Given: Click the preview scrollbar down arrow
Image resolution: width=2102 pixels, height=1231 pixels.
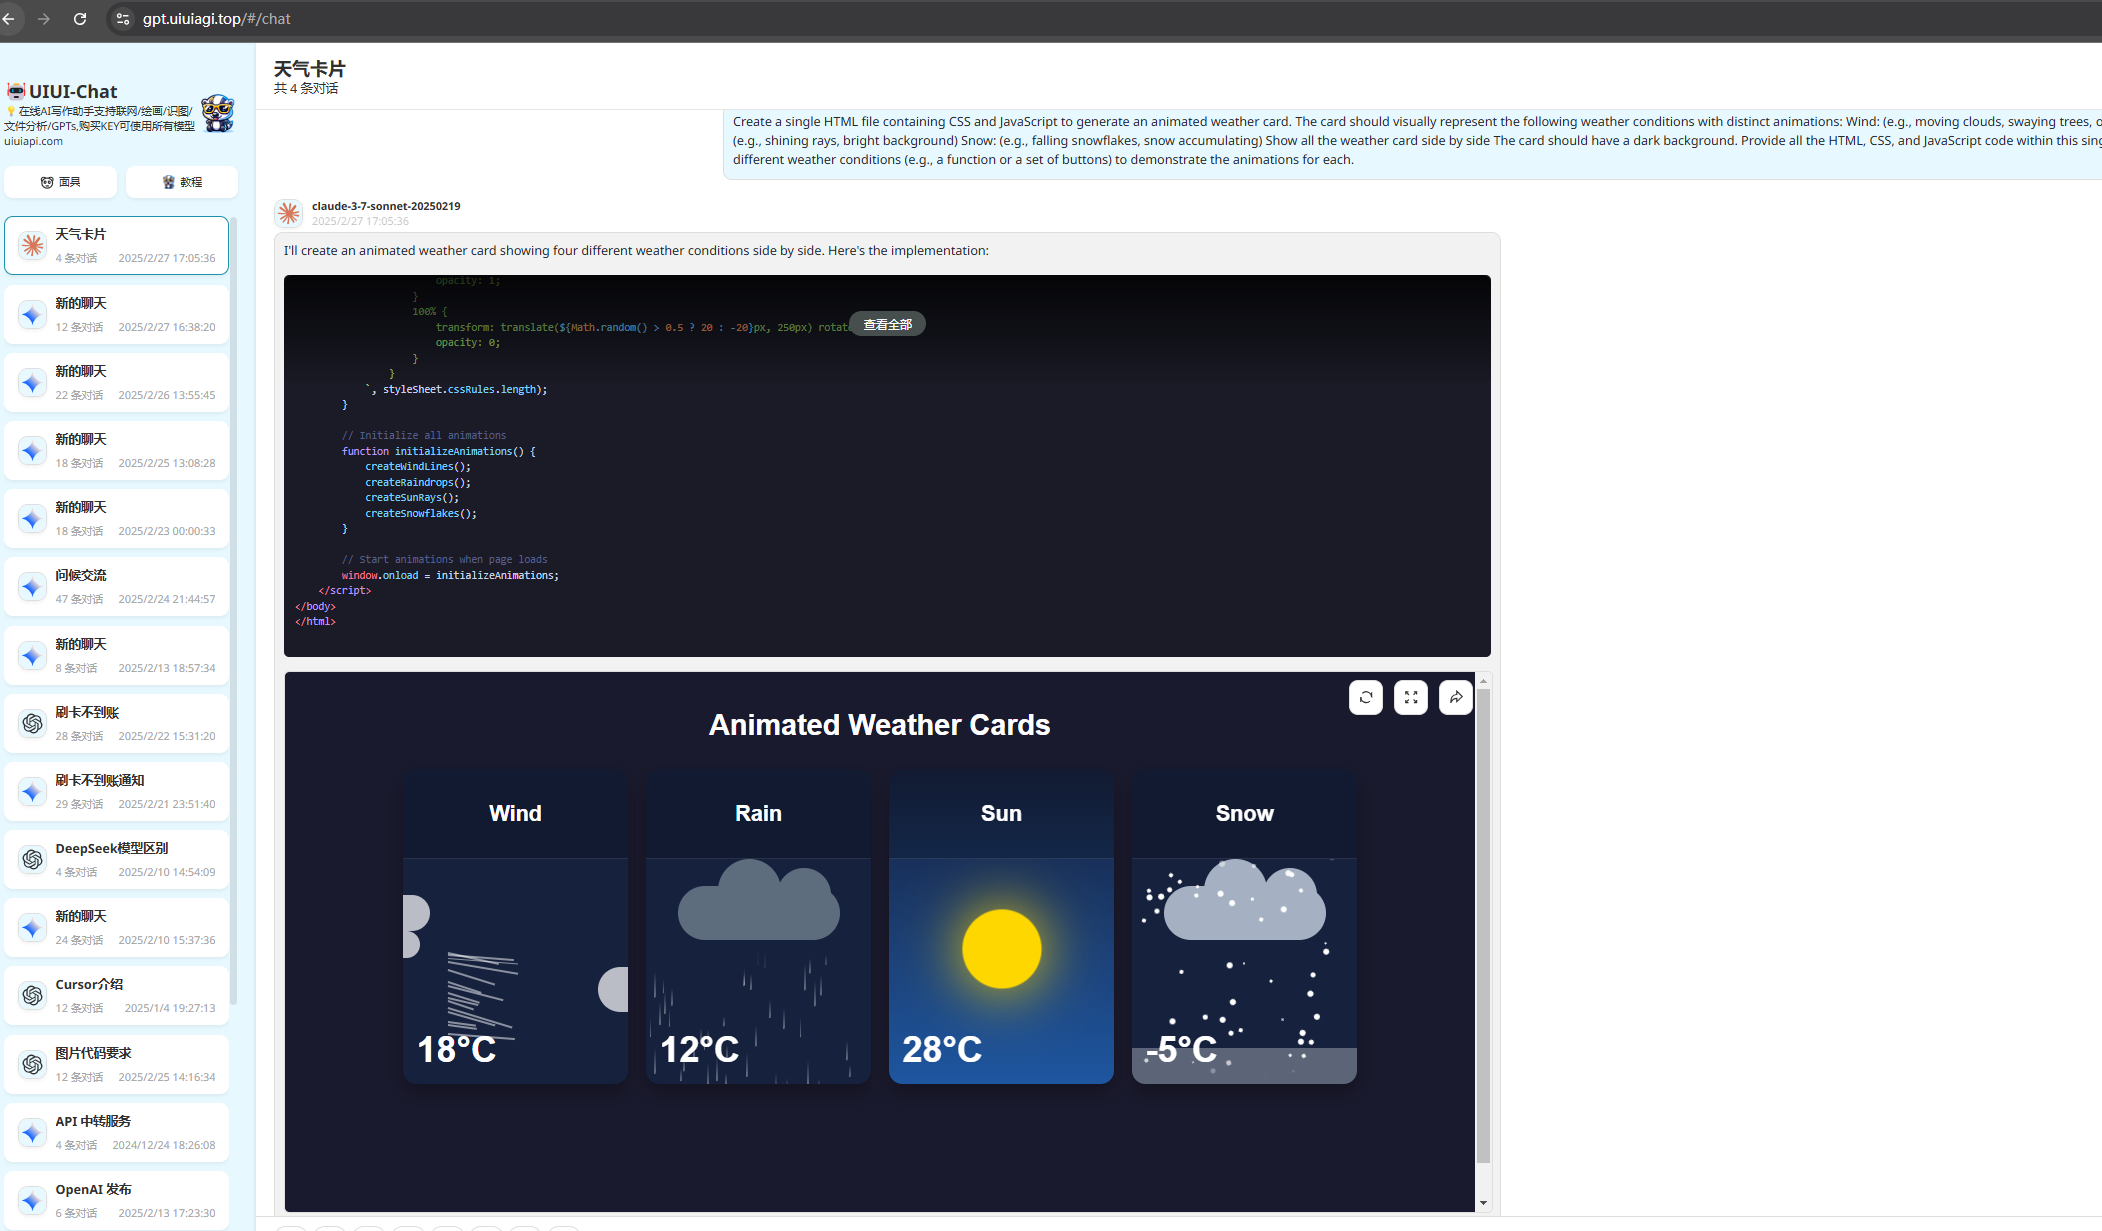Looking at the screenshot, I should point(1483,1203).
